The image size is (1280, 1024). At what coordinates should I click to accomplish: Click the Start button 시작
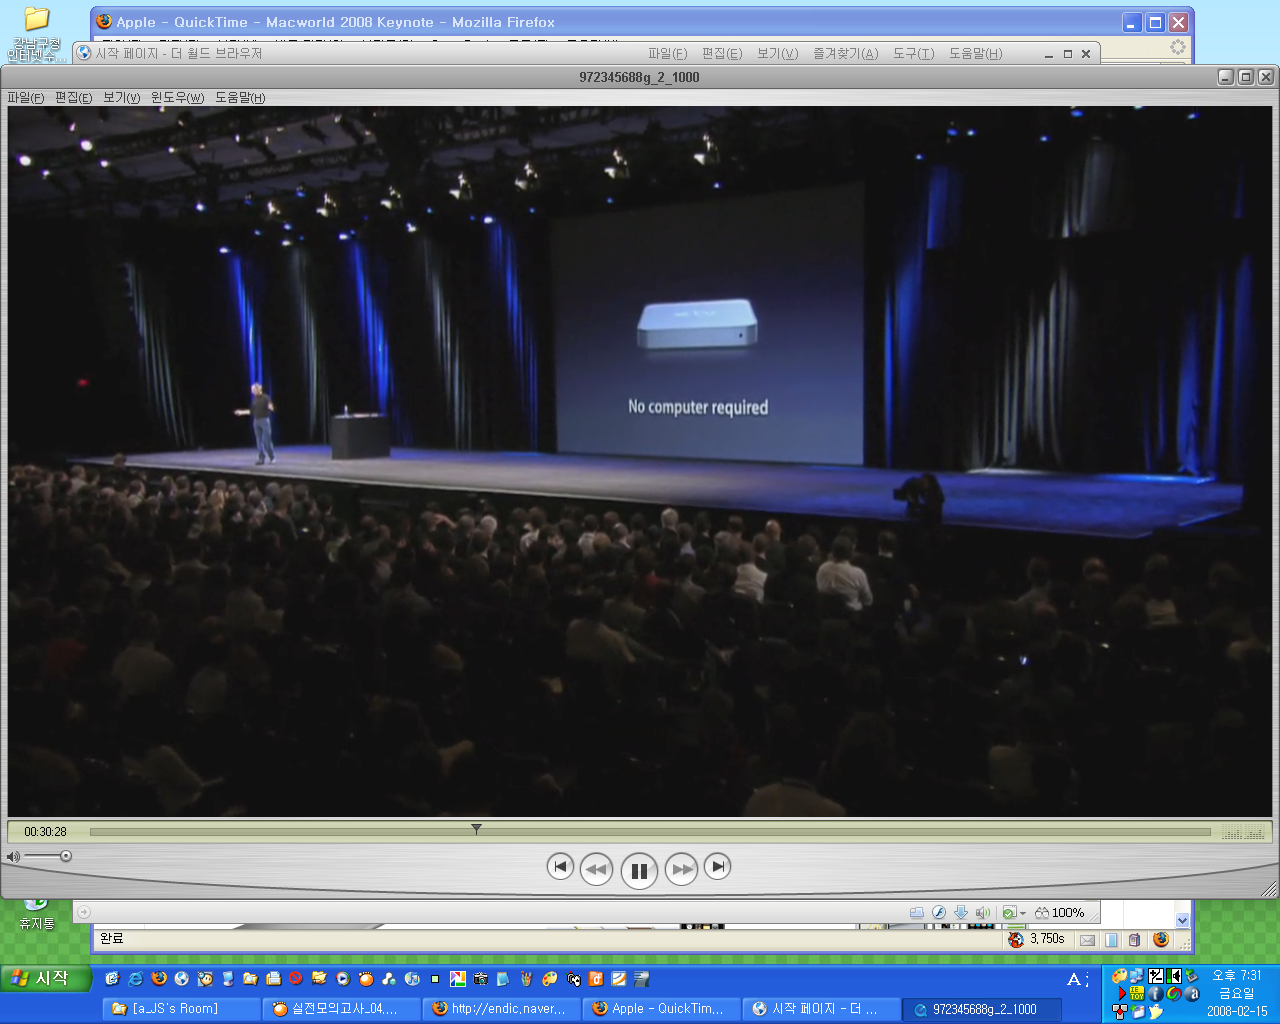coord(46,978)
